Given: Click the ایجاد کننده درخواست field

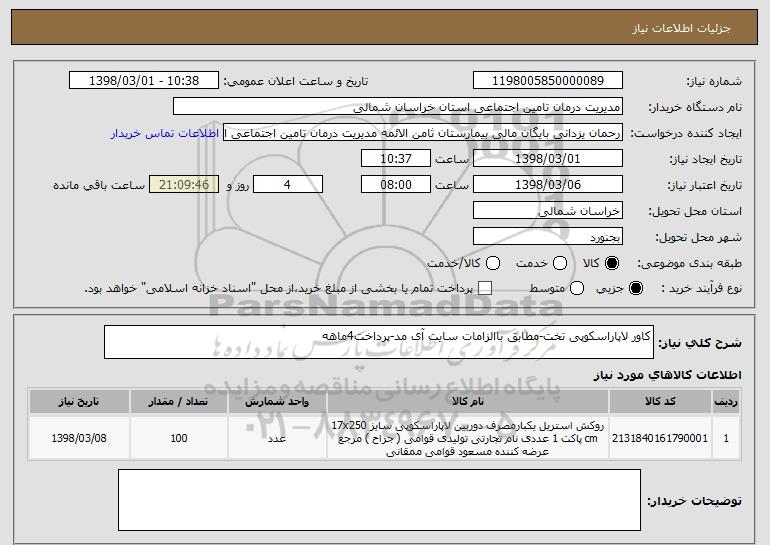Looking at the screenshot, I should pyautogui.click(x=423, y=133).
